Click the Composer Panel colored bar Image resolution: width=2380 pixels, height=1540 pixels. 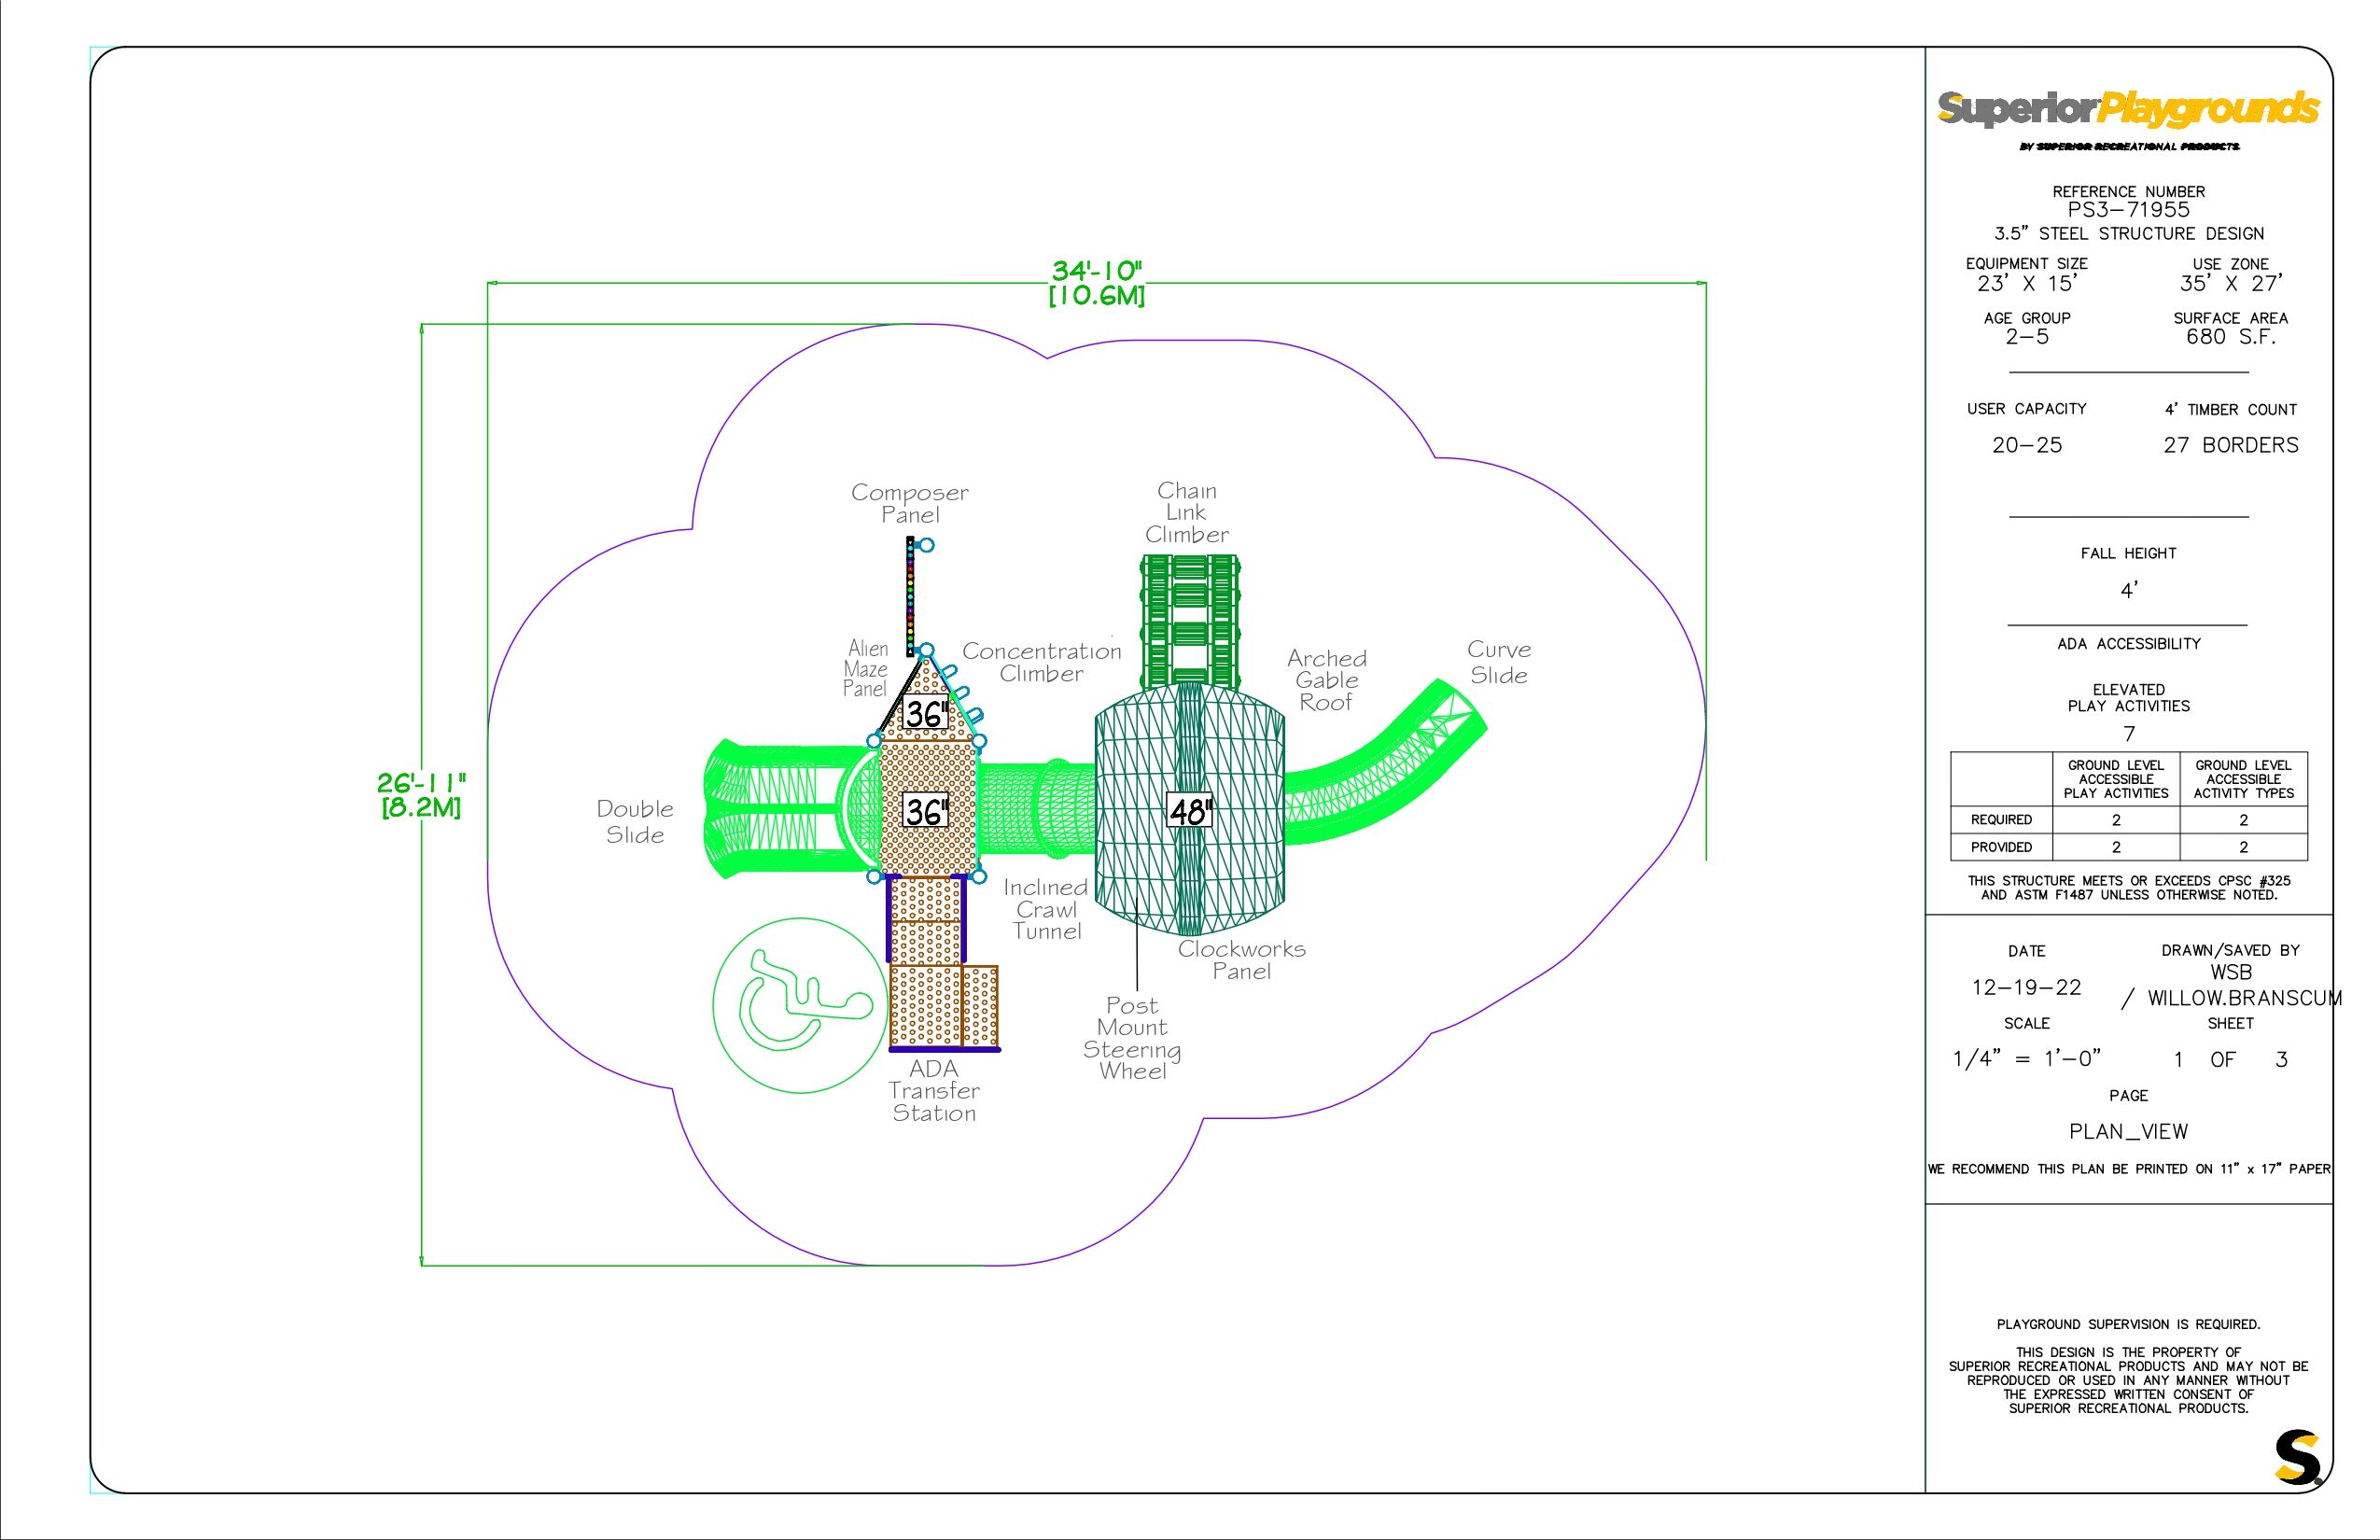coord(911,596)
